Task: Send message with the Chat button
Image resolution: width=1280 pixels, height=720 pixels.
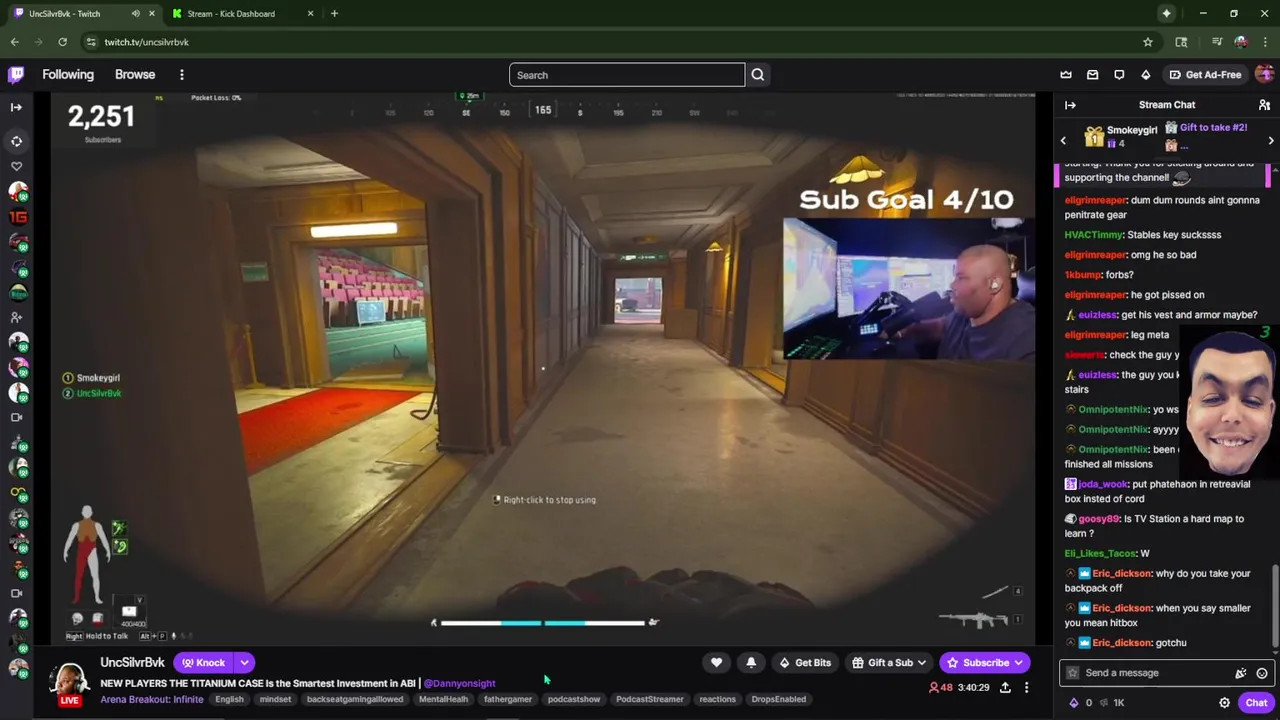Action: pyautogui.click(x=1256, y=703)
